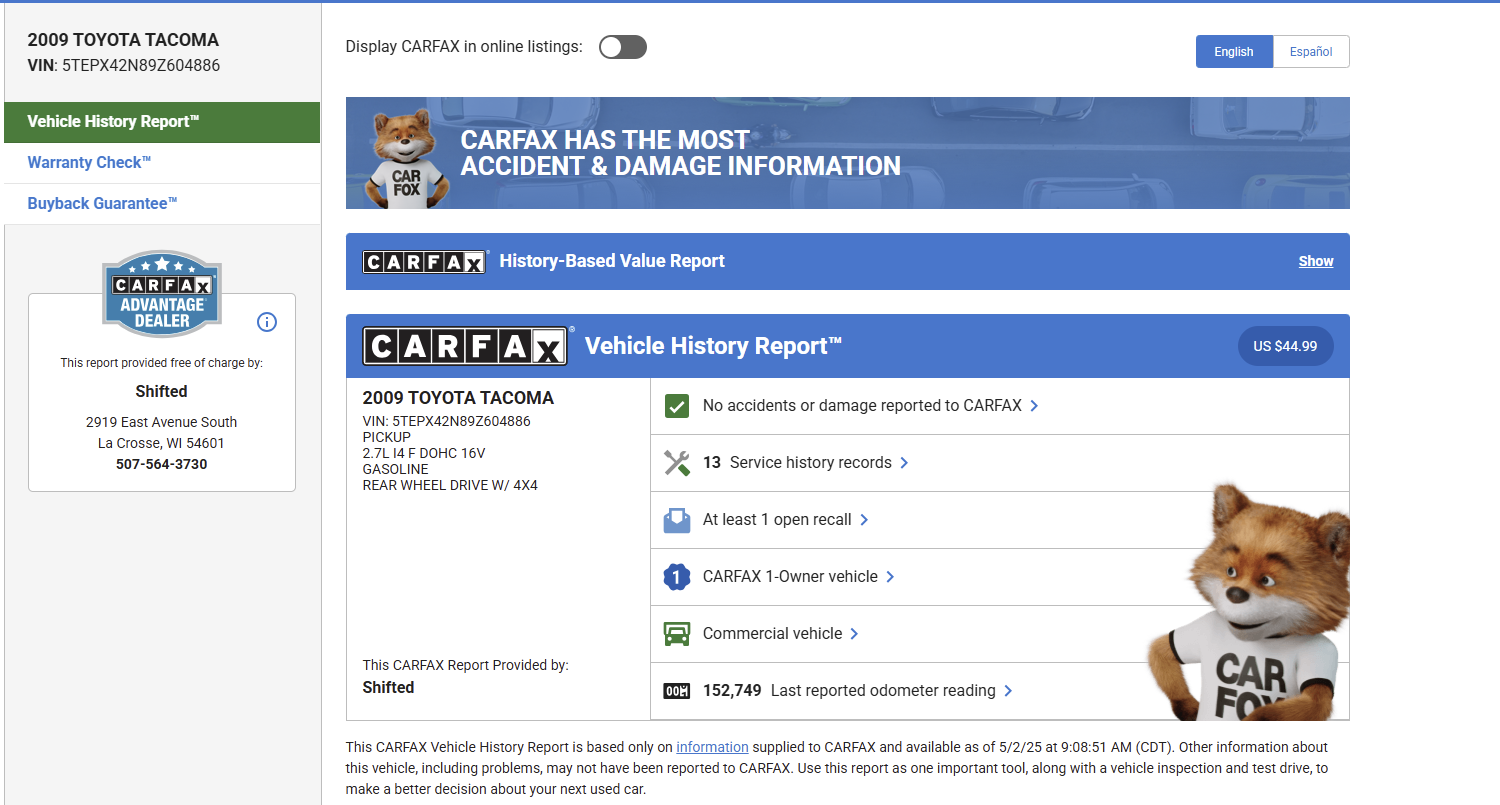1500x805 pixels.
Task: Click the blue 1-Owner badge icon
Action: tap(677, 577)
